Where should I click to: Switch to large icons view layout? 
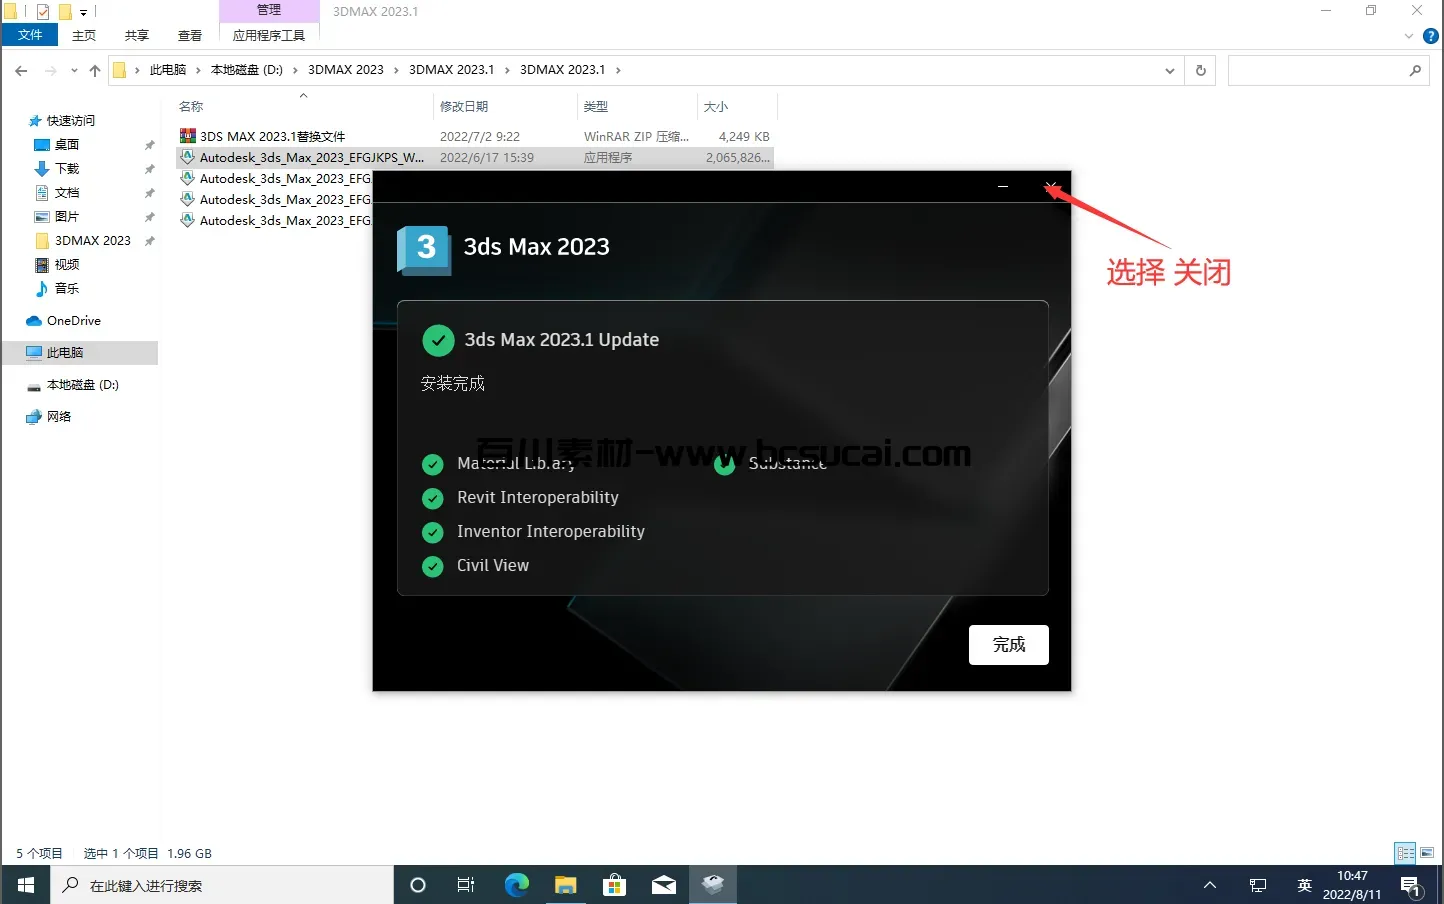1427,853
